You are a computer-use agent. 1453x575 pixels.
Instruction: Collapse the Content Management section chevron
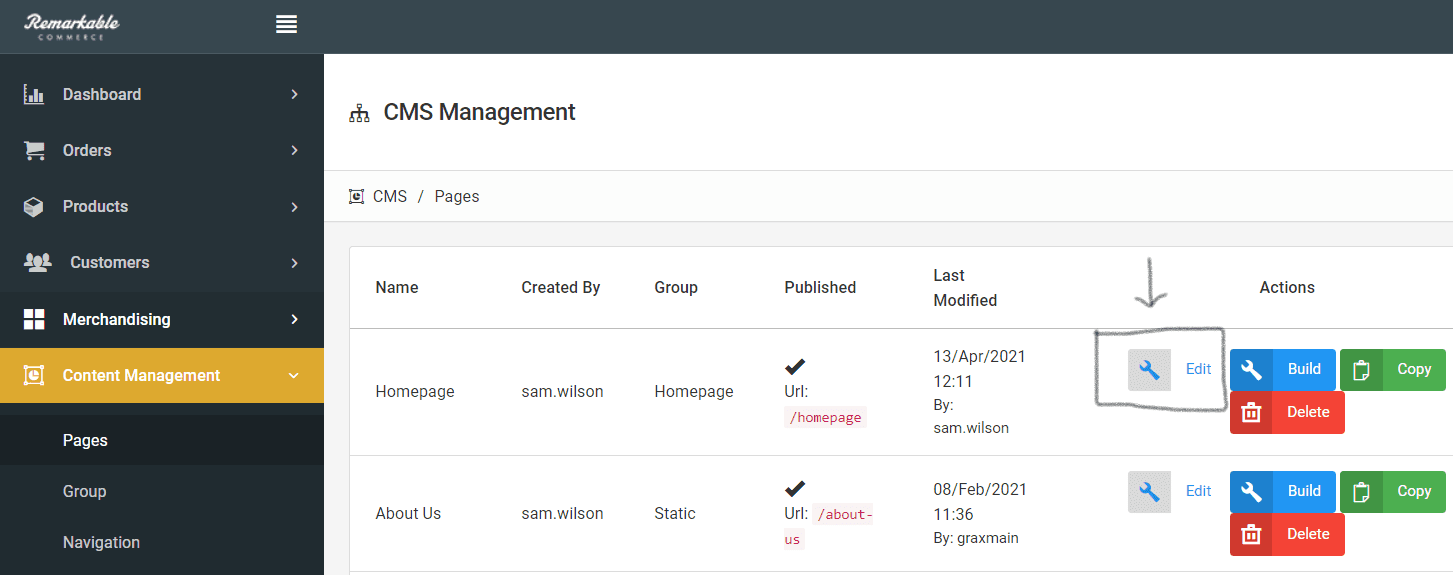[293, 376]
